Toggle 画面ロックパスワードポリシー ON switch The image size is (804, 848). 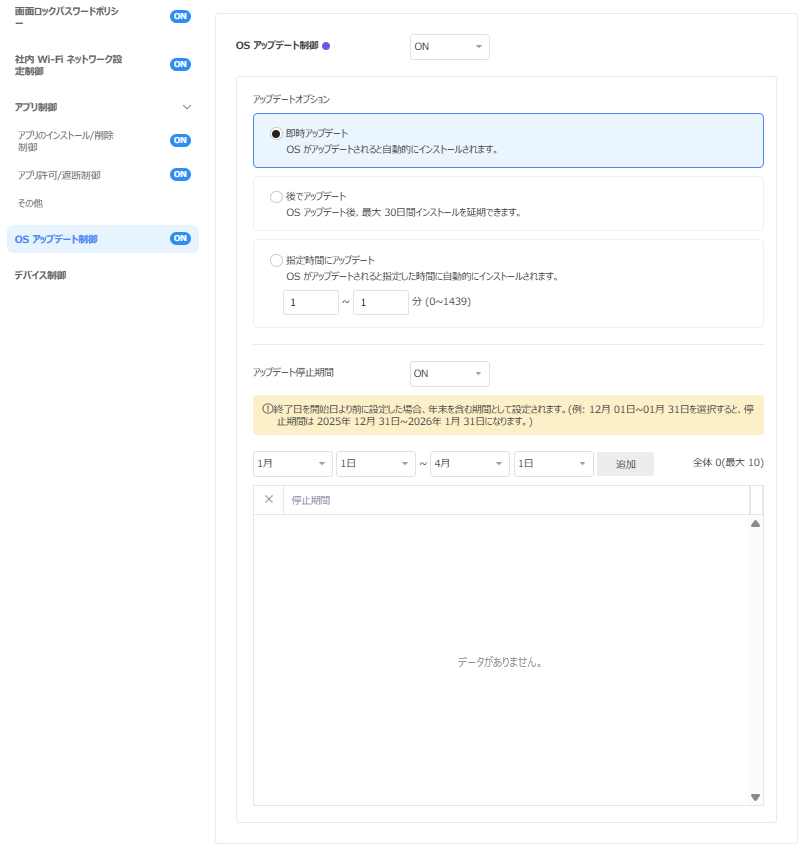[180, 16]
